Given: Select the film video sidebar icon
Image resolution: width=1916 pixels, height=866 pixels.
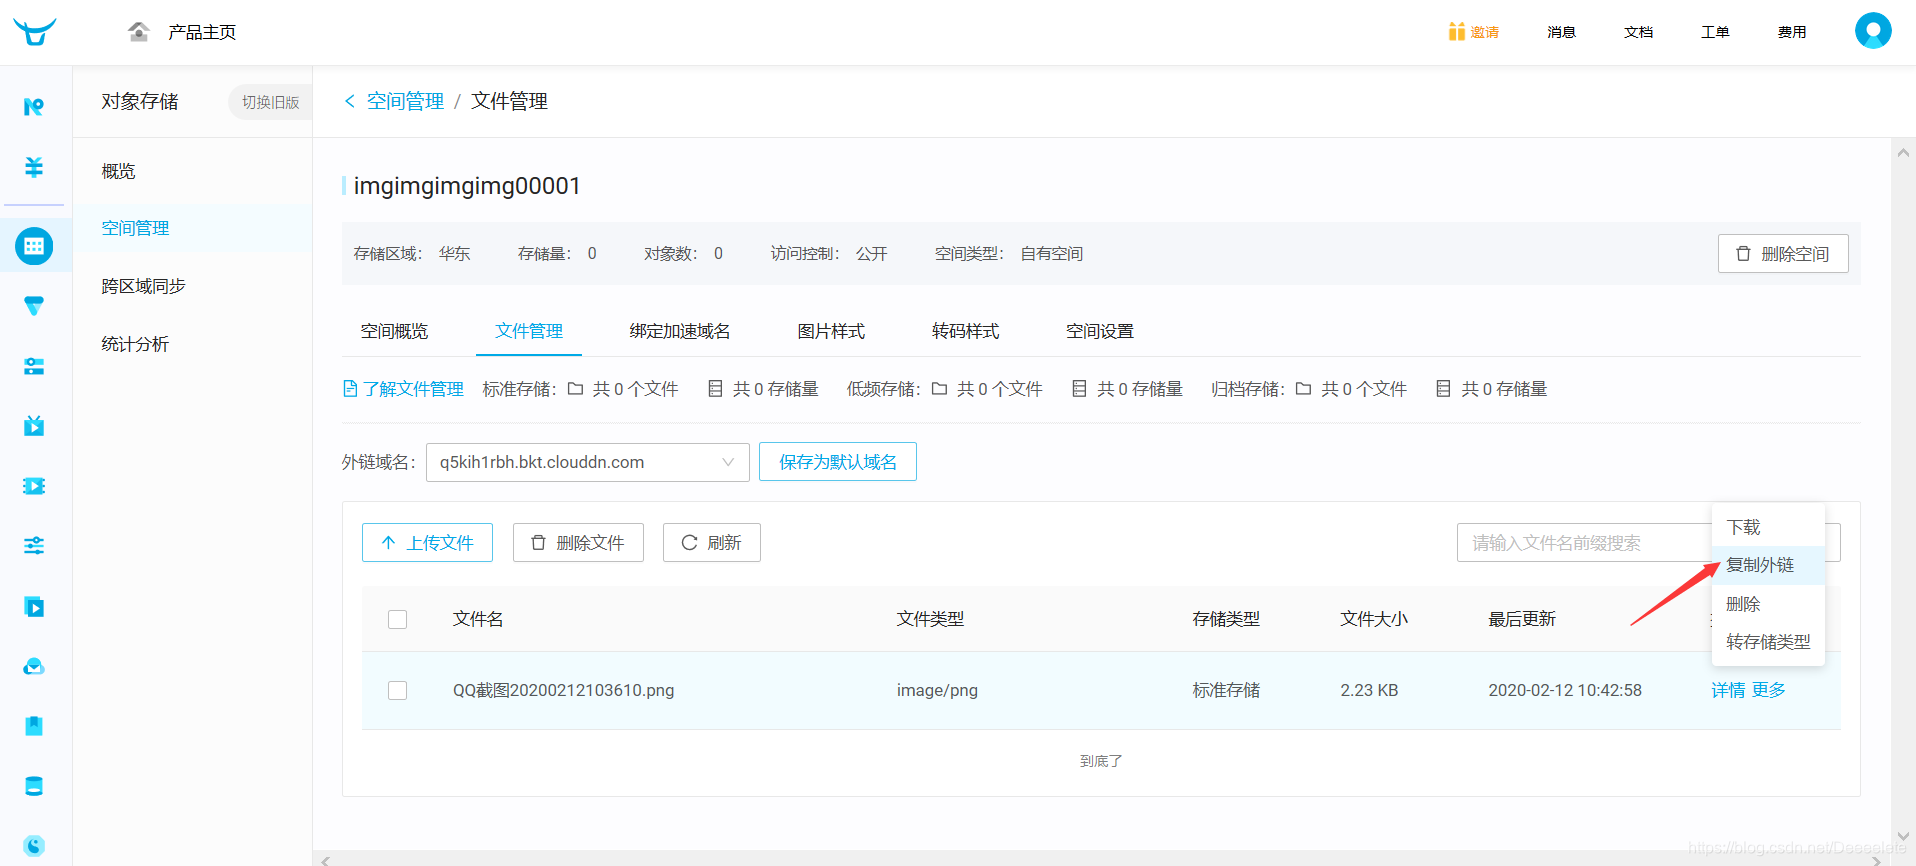Looking at the screenshot, I should (34, 486).
